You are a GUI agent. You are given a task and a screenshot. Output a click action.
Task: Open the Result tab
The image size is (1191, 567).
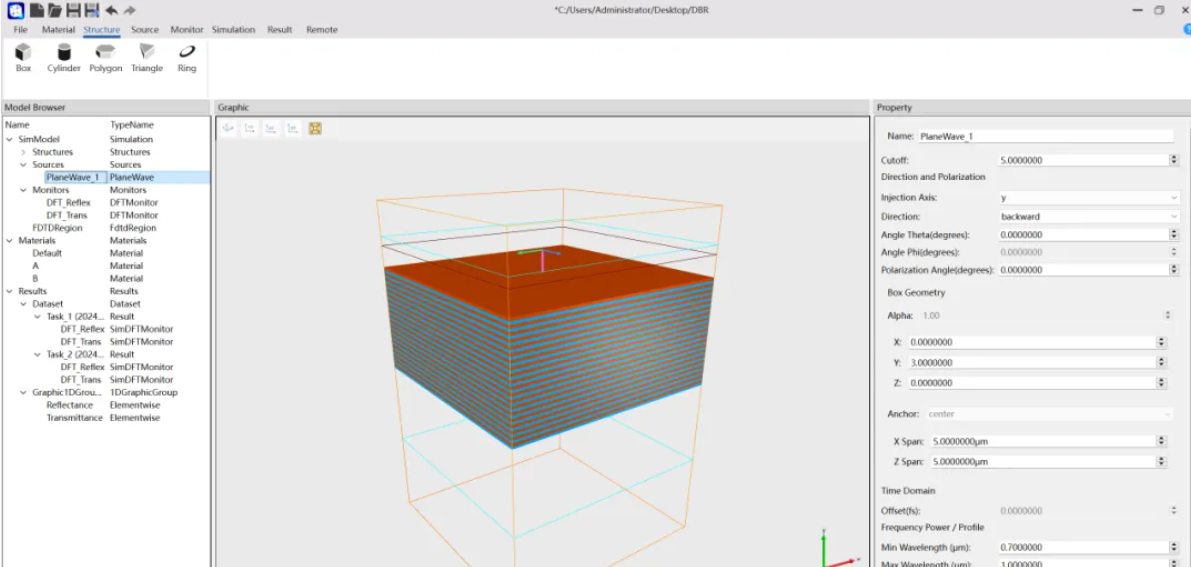tap(280, 30)
